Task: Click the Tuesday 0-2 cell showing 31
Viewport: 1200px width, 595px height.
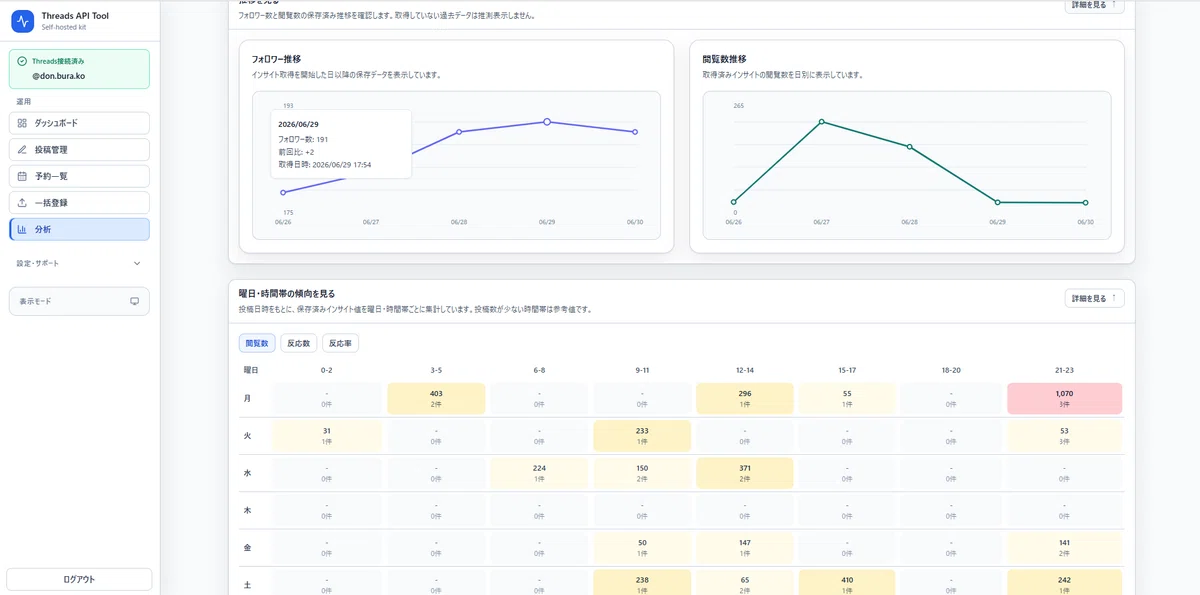Action: tap(327, 435)
